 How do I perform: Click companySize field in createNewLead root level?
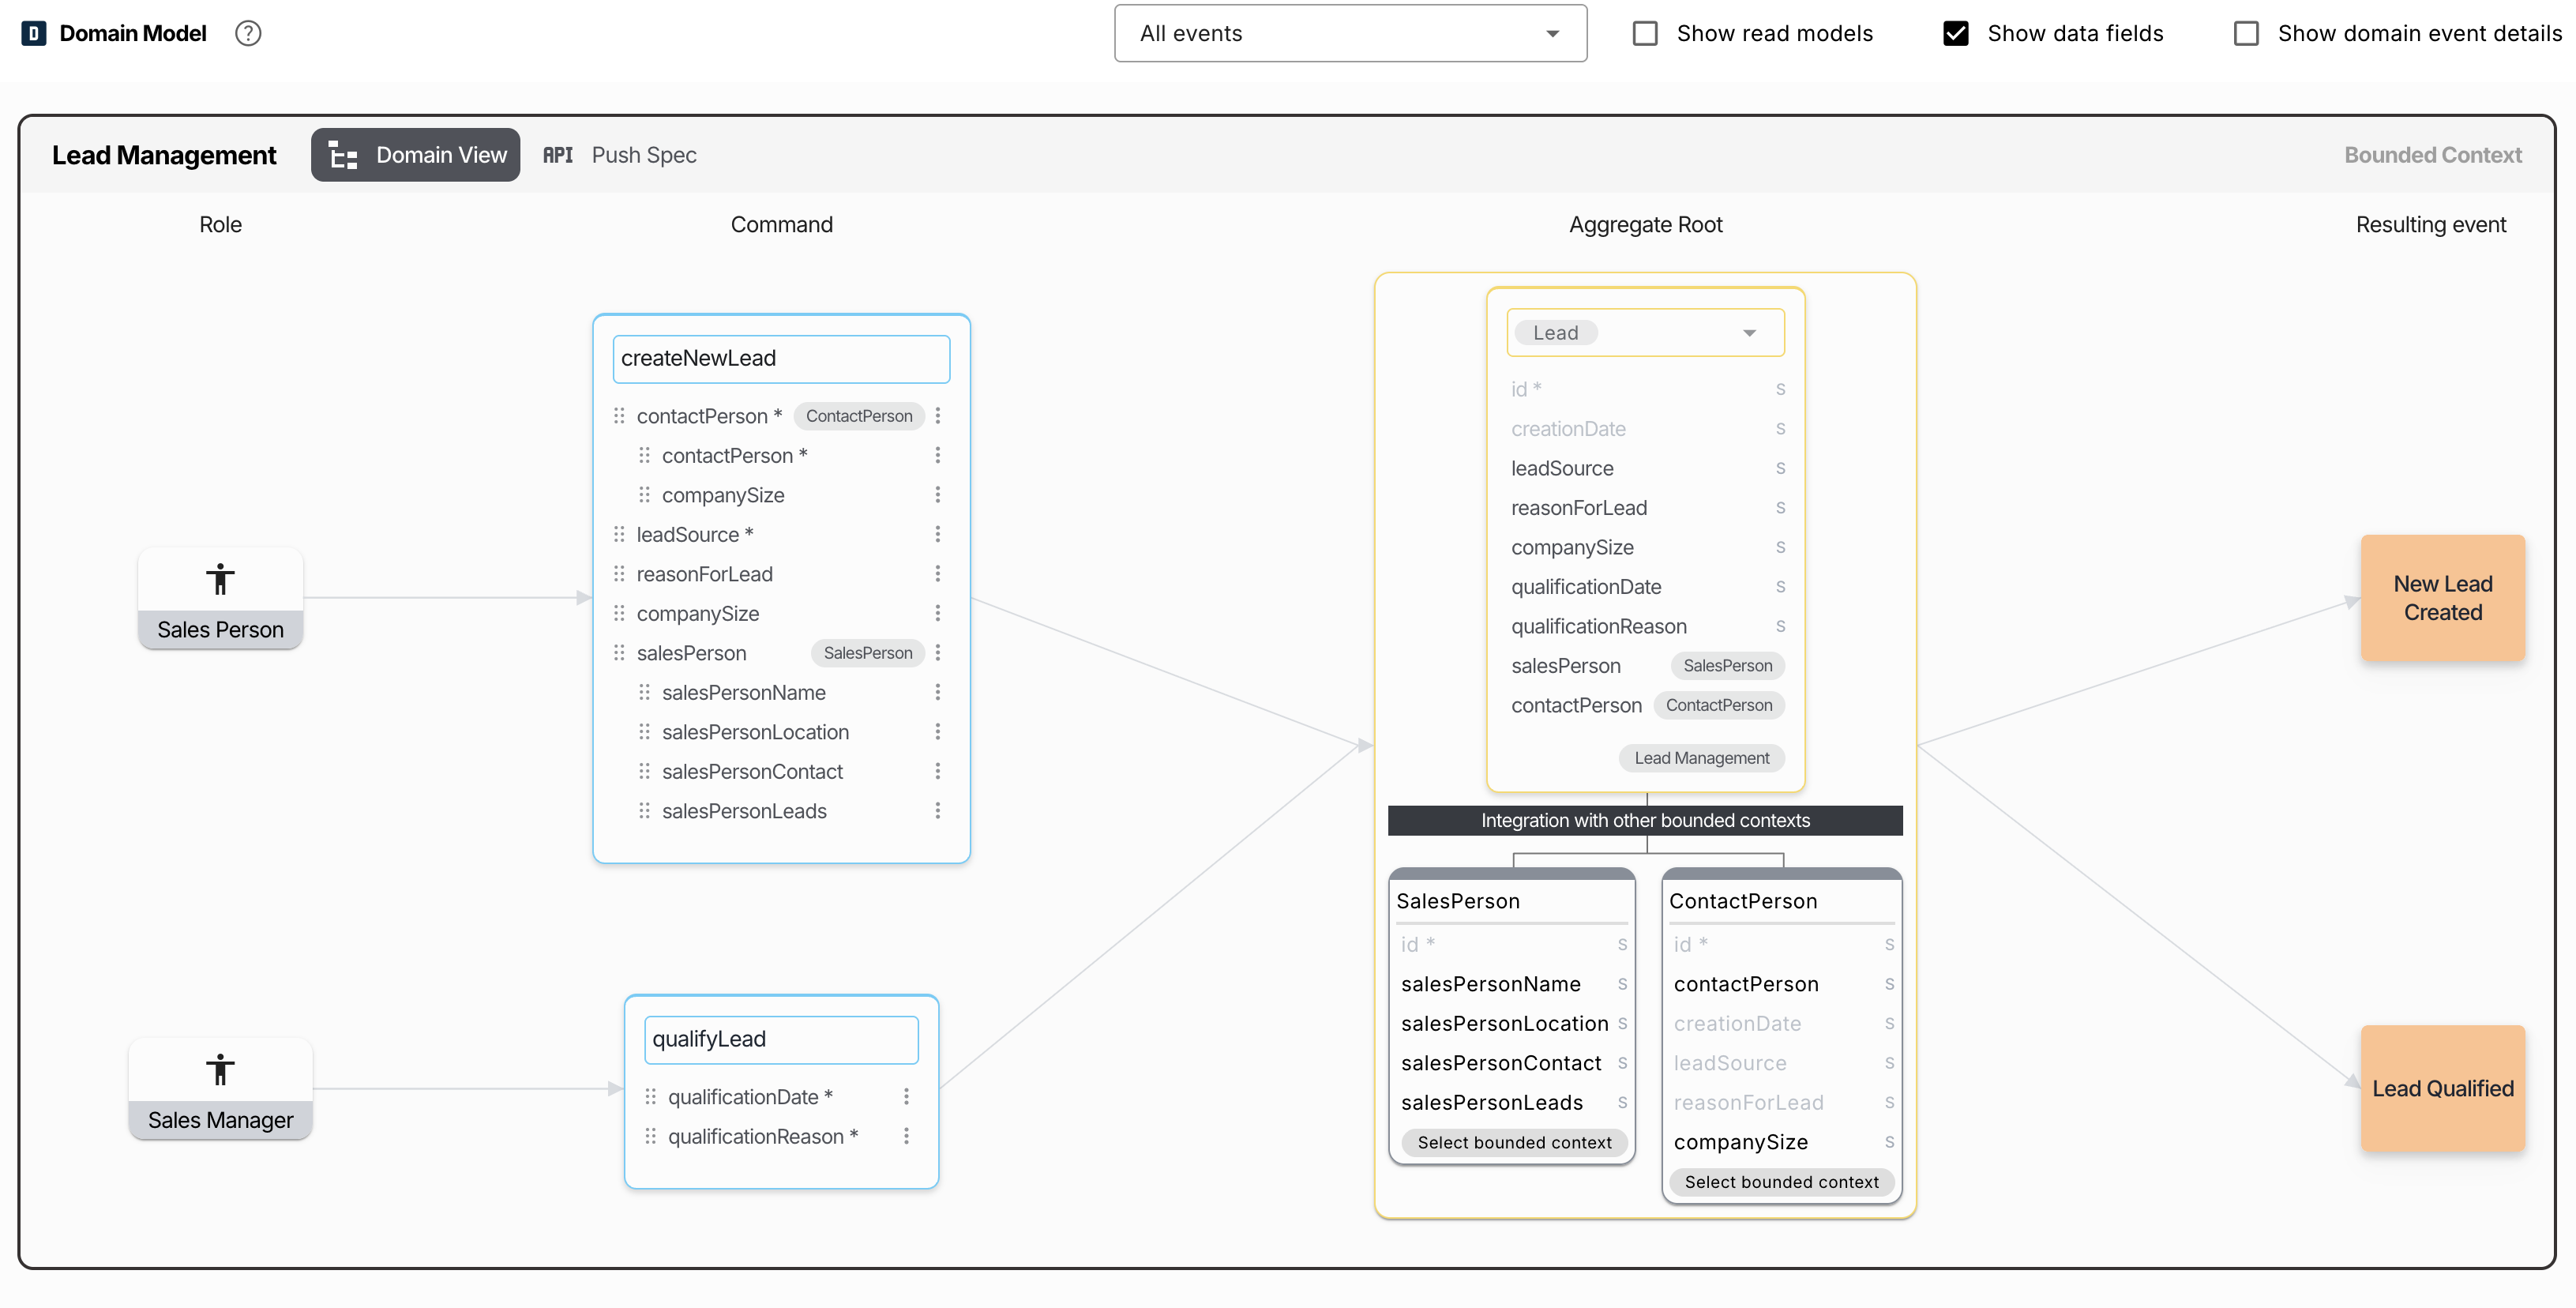coord(697,614)
